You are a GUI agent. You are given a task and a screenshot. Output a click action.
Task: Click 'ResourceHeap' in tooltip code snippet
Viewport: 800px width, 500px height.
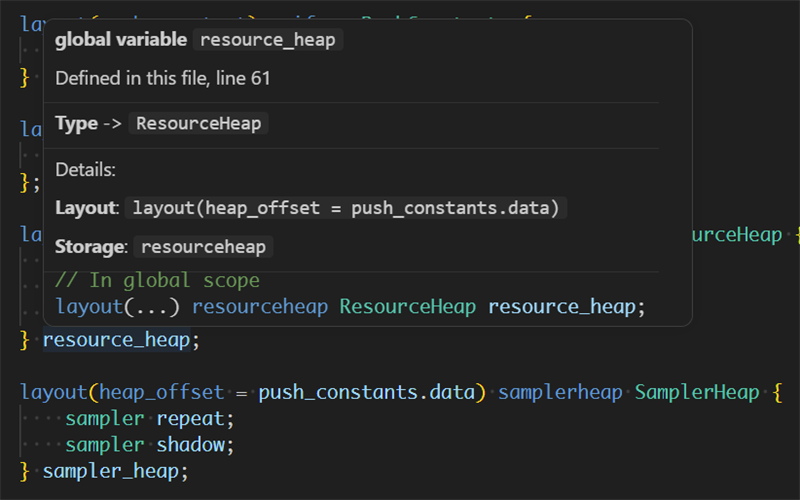(408, 307)
